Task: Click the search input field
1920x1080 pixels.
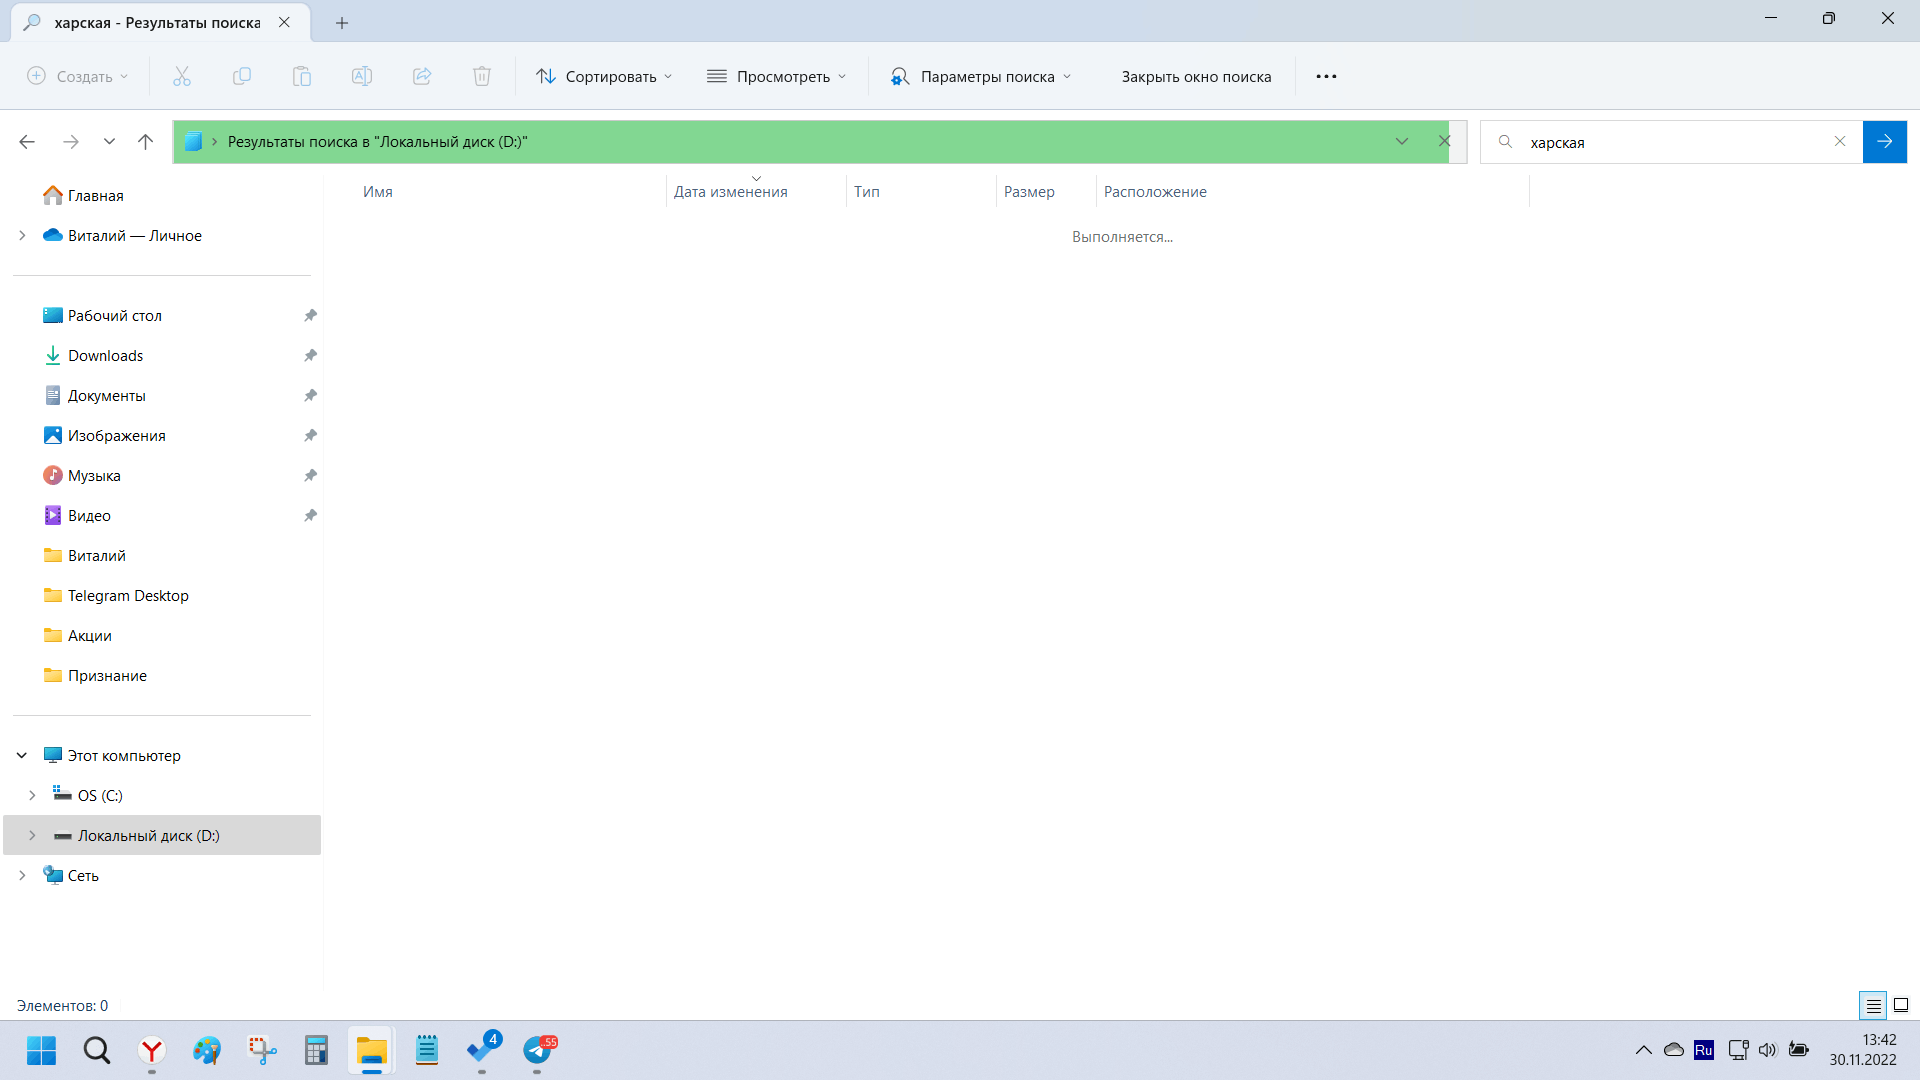Action: coord(1675,141)
